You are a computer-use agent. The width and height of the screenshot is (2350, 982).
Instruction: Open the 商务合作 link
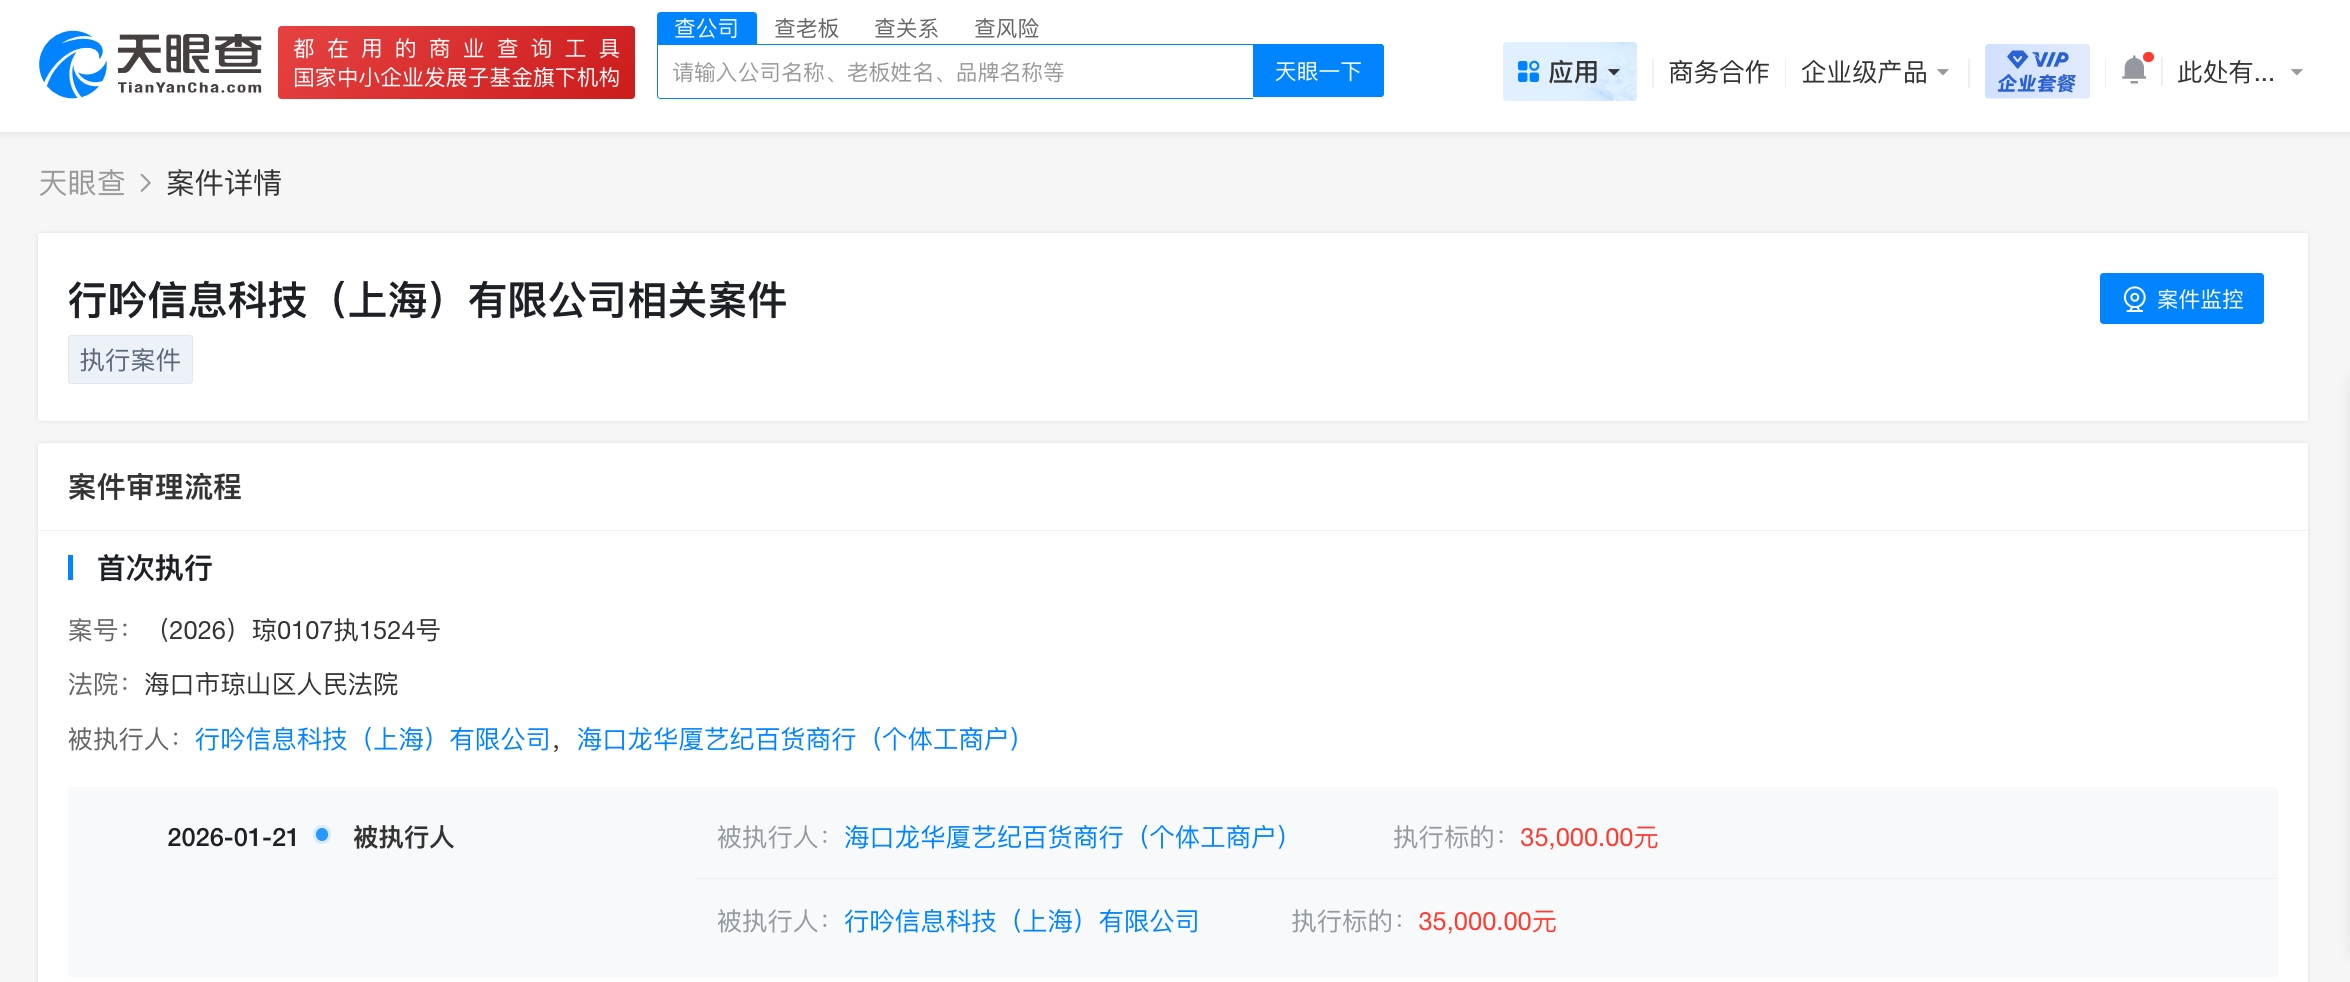pyautogui.click(x=1718, y=72)
